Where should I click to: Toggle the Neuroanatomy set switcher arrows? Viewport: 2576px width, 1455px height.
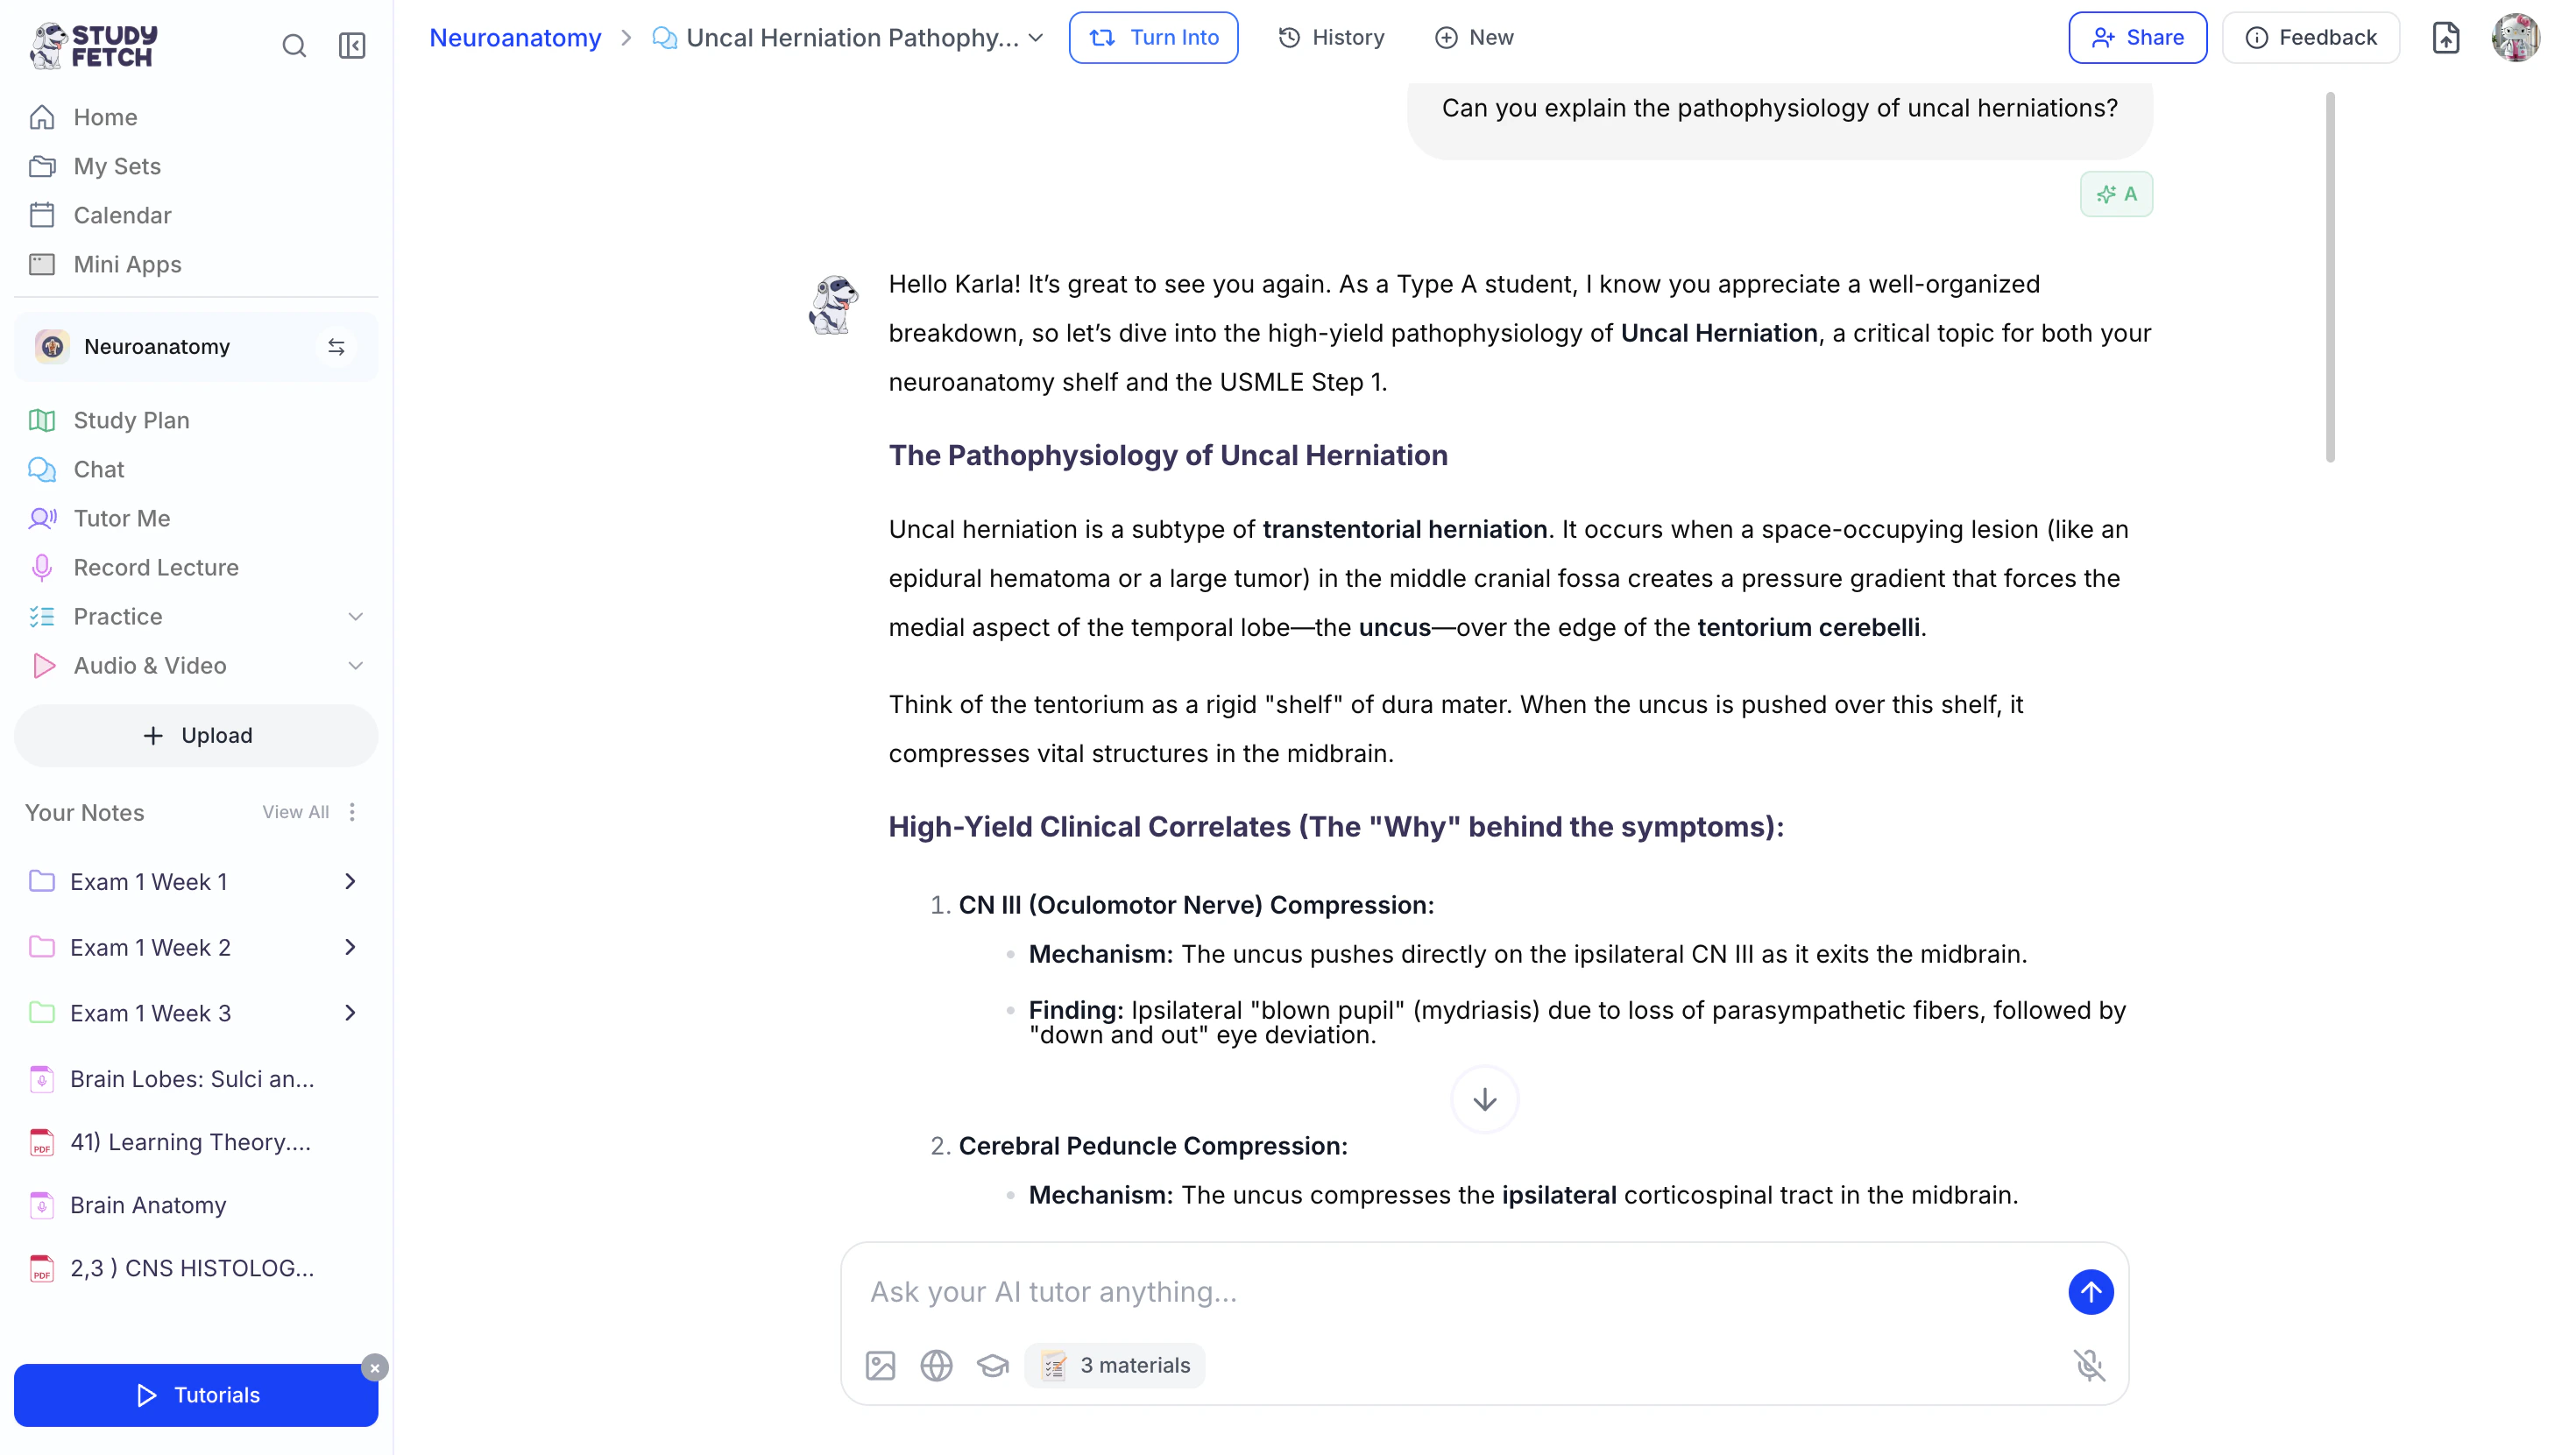(x=336, y=347)
